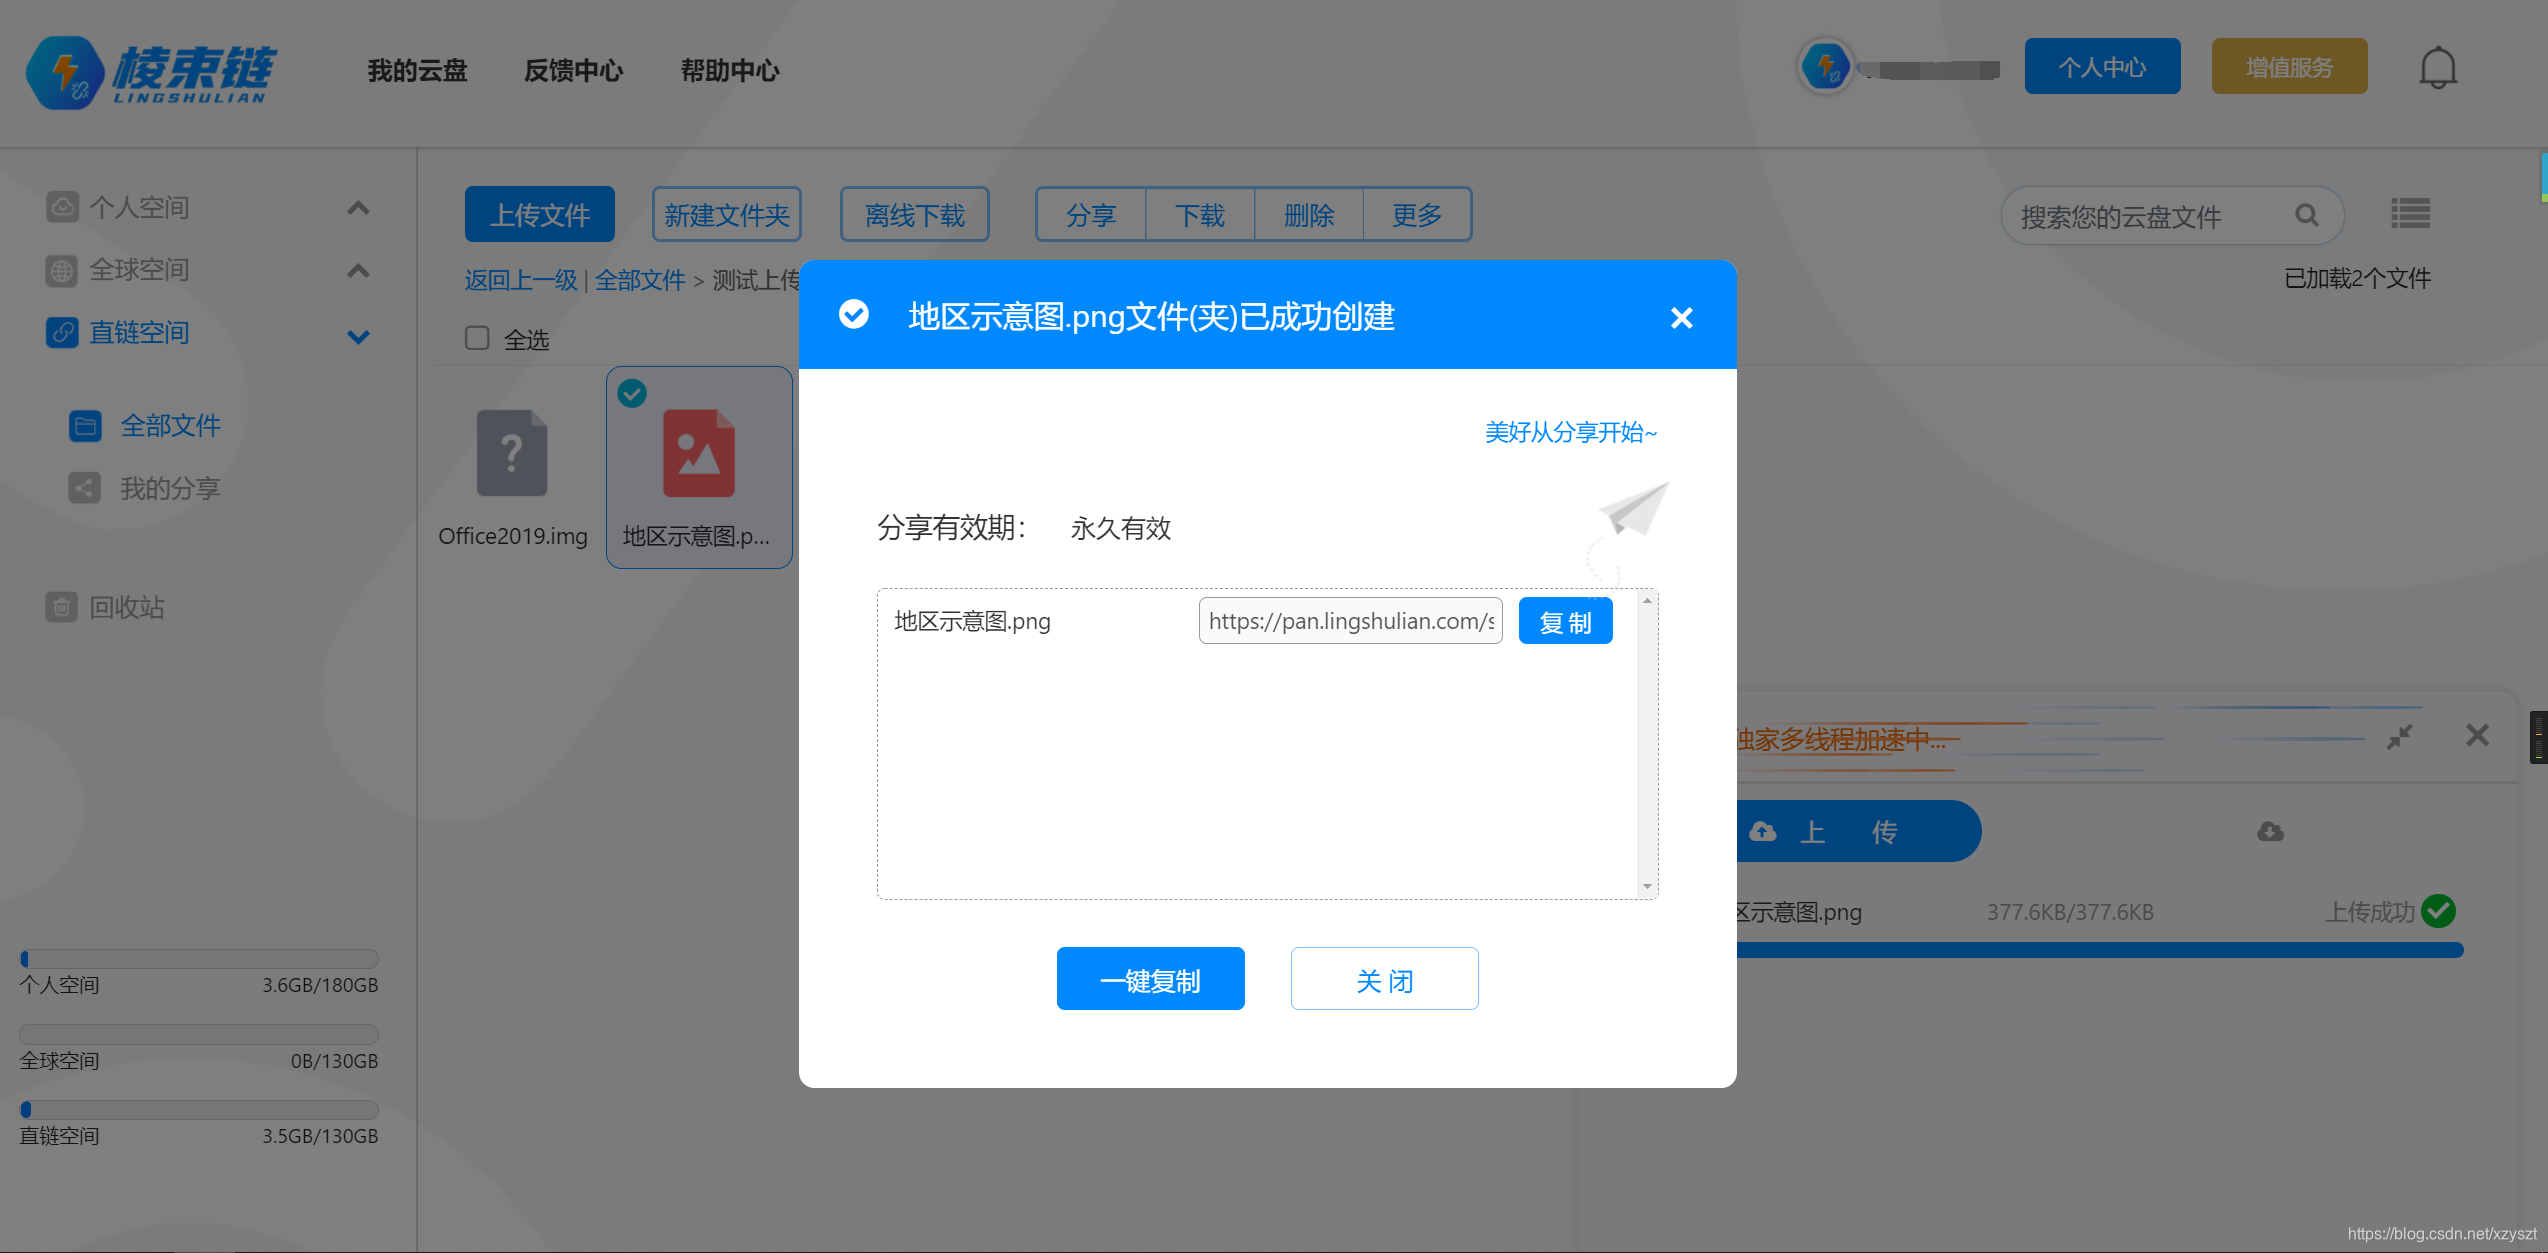Click the notification bell icon
This screenshot has height=1253, width=2548.
[2437, 68]
